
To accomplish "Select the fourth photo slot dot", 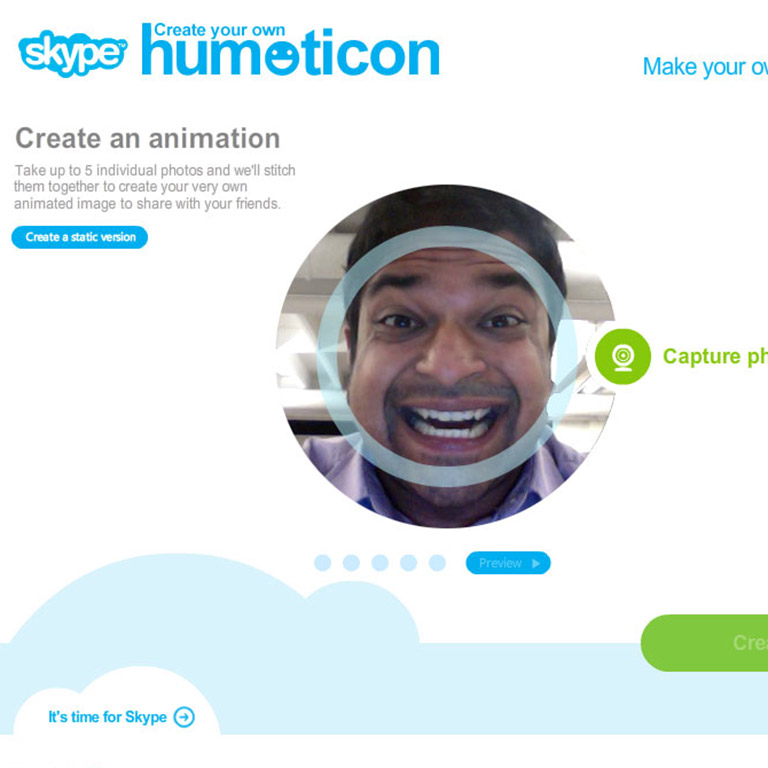I will click(x=408, y=563).
